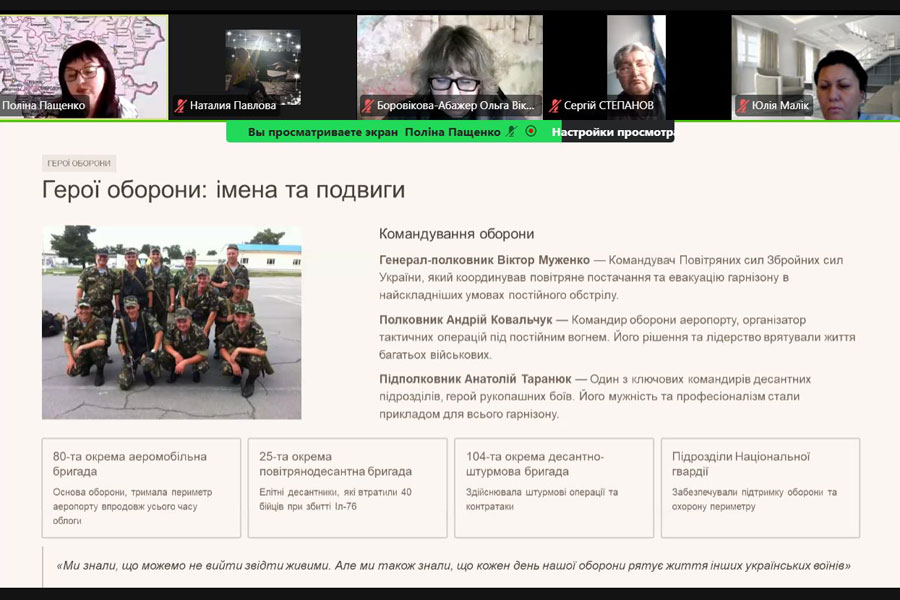Click muted microphone icon next to Наталия Павлова
The width and height of the screenshot is (900, 600).
[181, 105]
